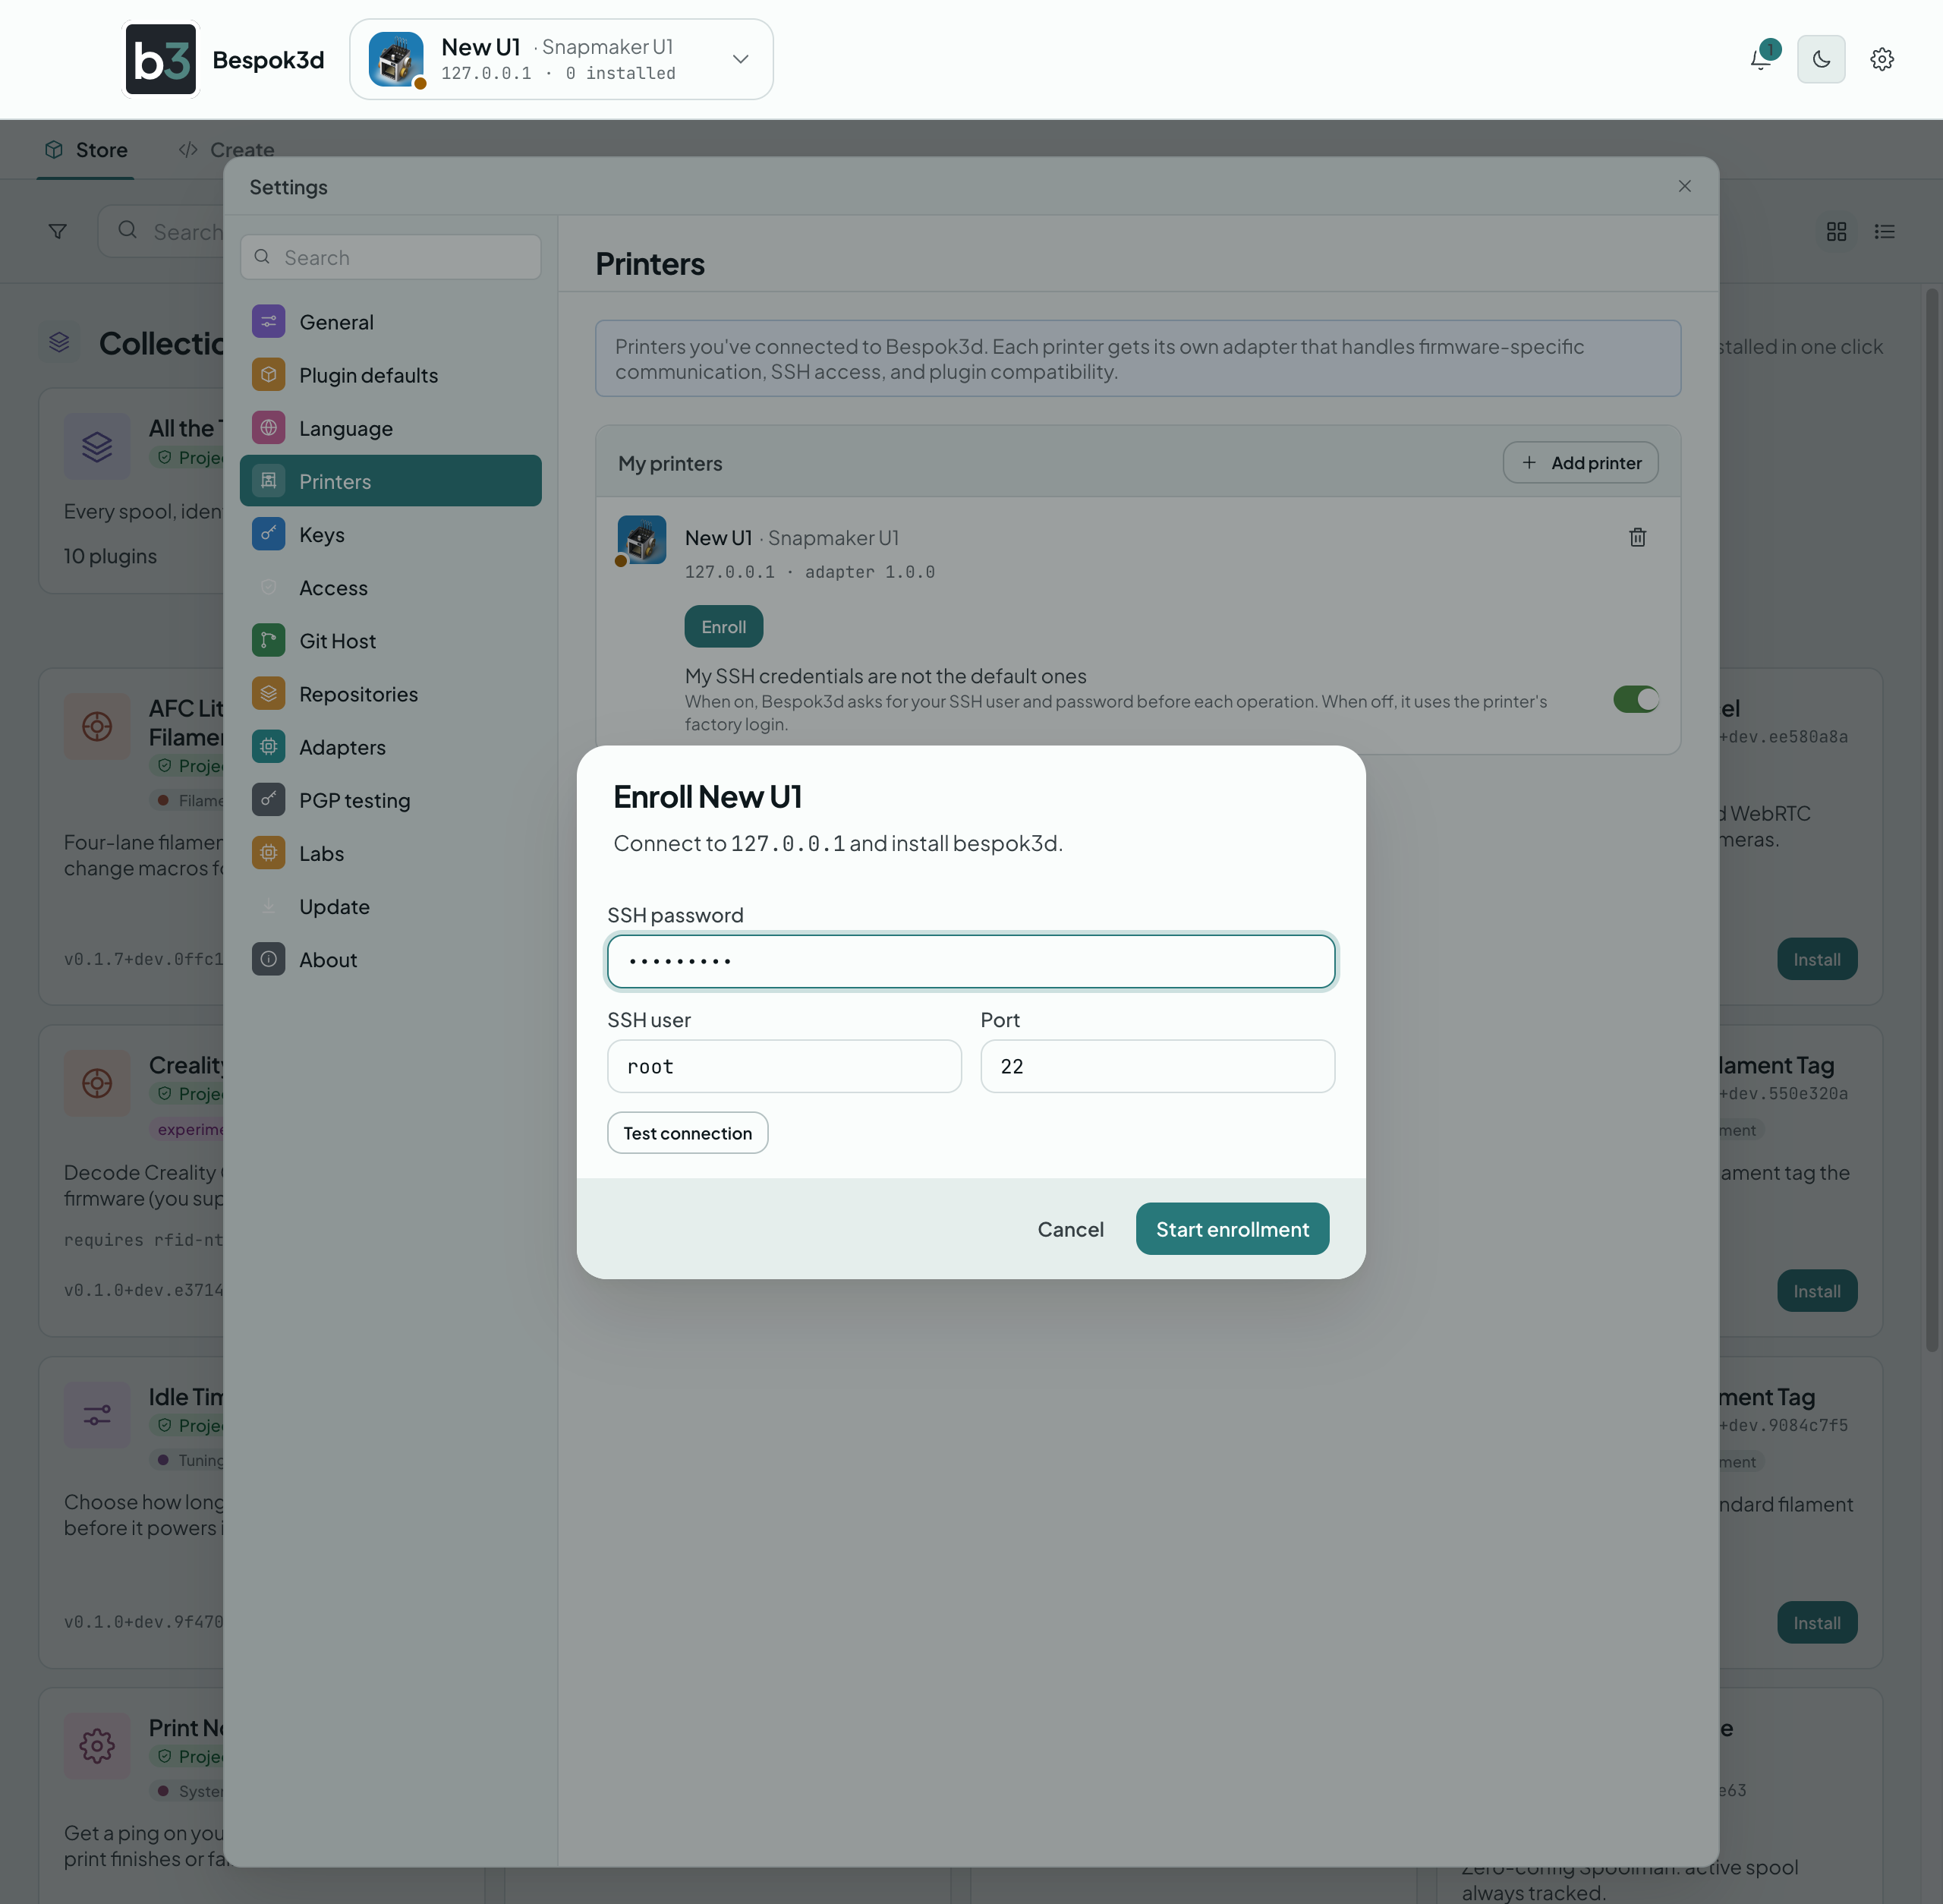Click the Access shield icon

(x=268, y=587)
